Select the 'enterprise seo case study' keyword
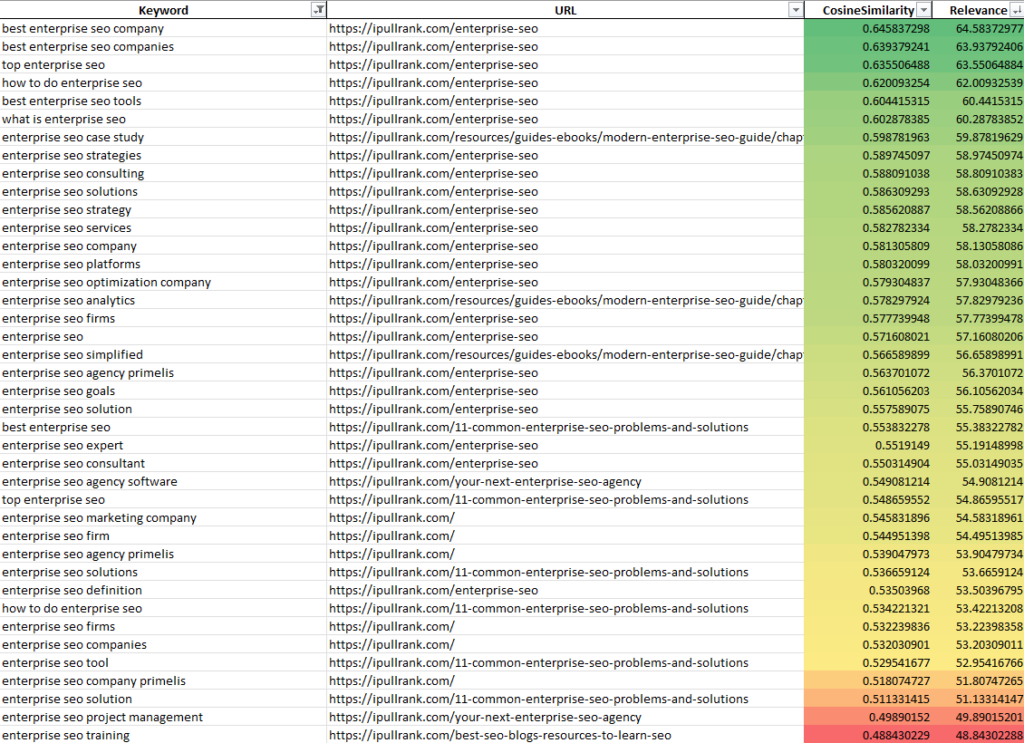 coord(73,137)
